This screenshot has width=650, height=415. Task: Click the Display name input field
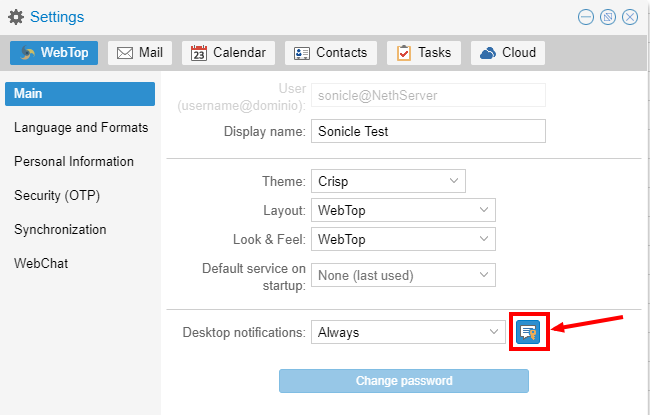click(428, 131)
